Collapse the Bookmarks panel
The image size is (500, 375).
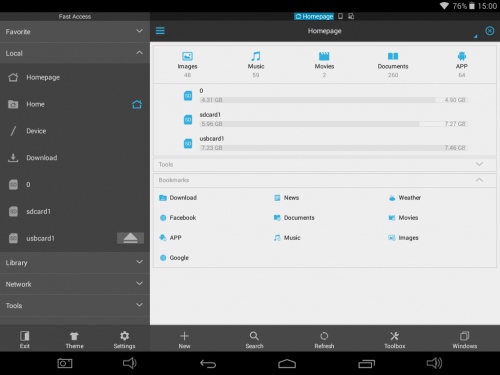click(x=325, y=180)
